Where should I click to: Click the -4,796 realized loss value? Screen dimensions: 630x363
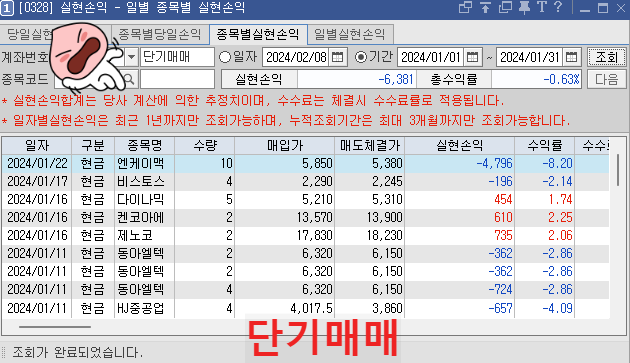point(494,164)
